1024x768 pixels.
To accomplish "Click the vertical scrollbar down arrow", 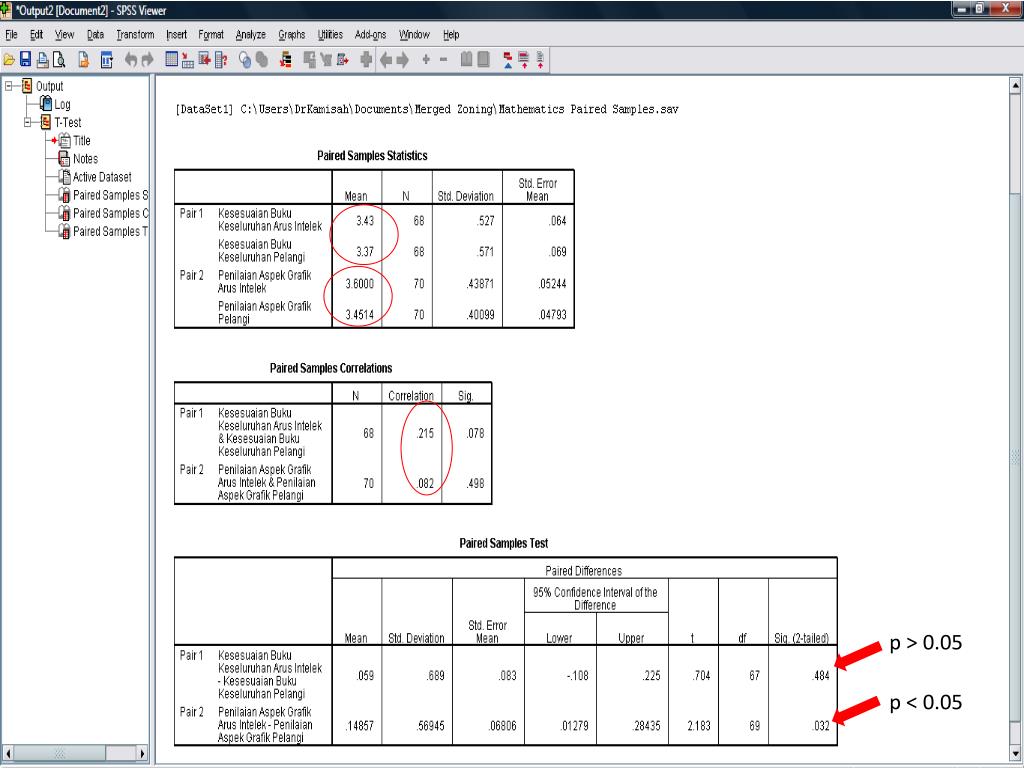I will click(x=1017, y=753).
